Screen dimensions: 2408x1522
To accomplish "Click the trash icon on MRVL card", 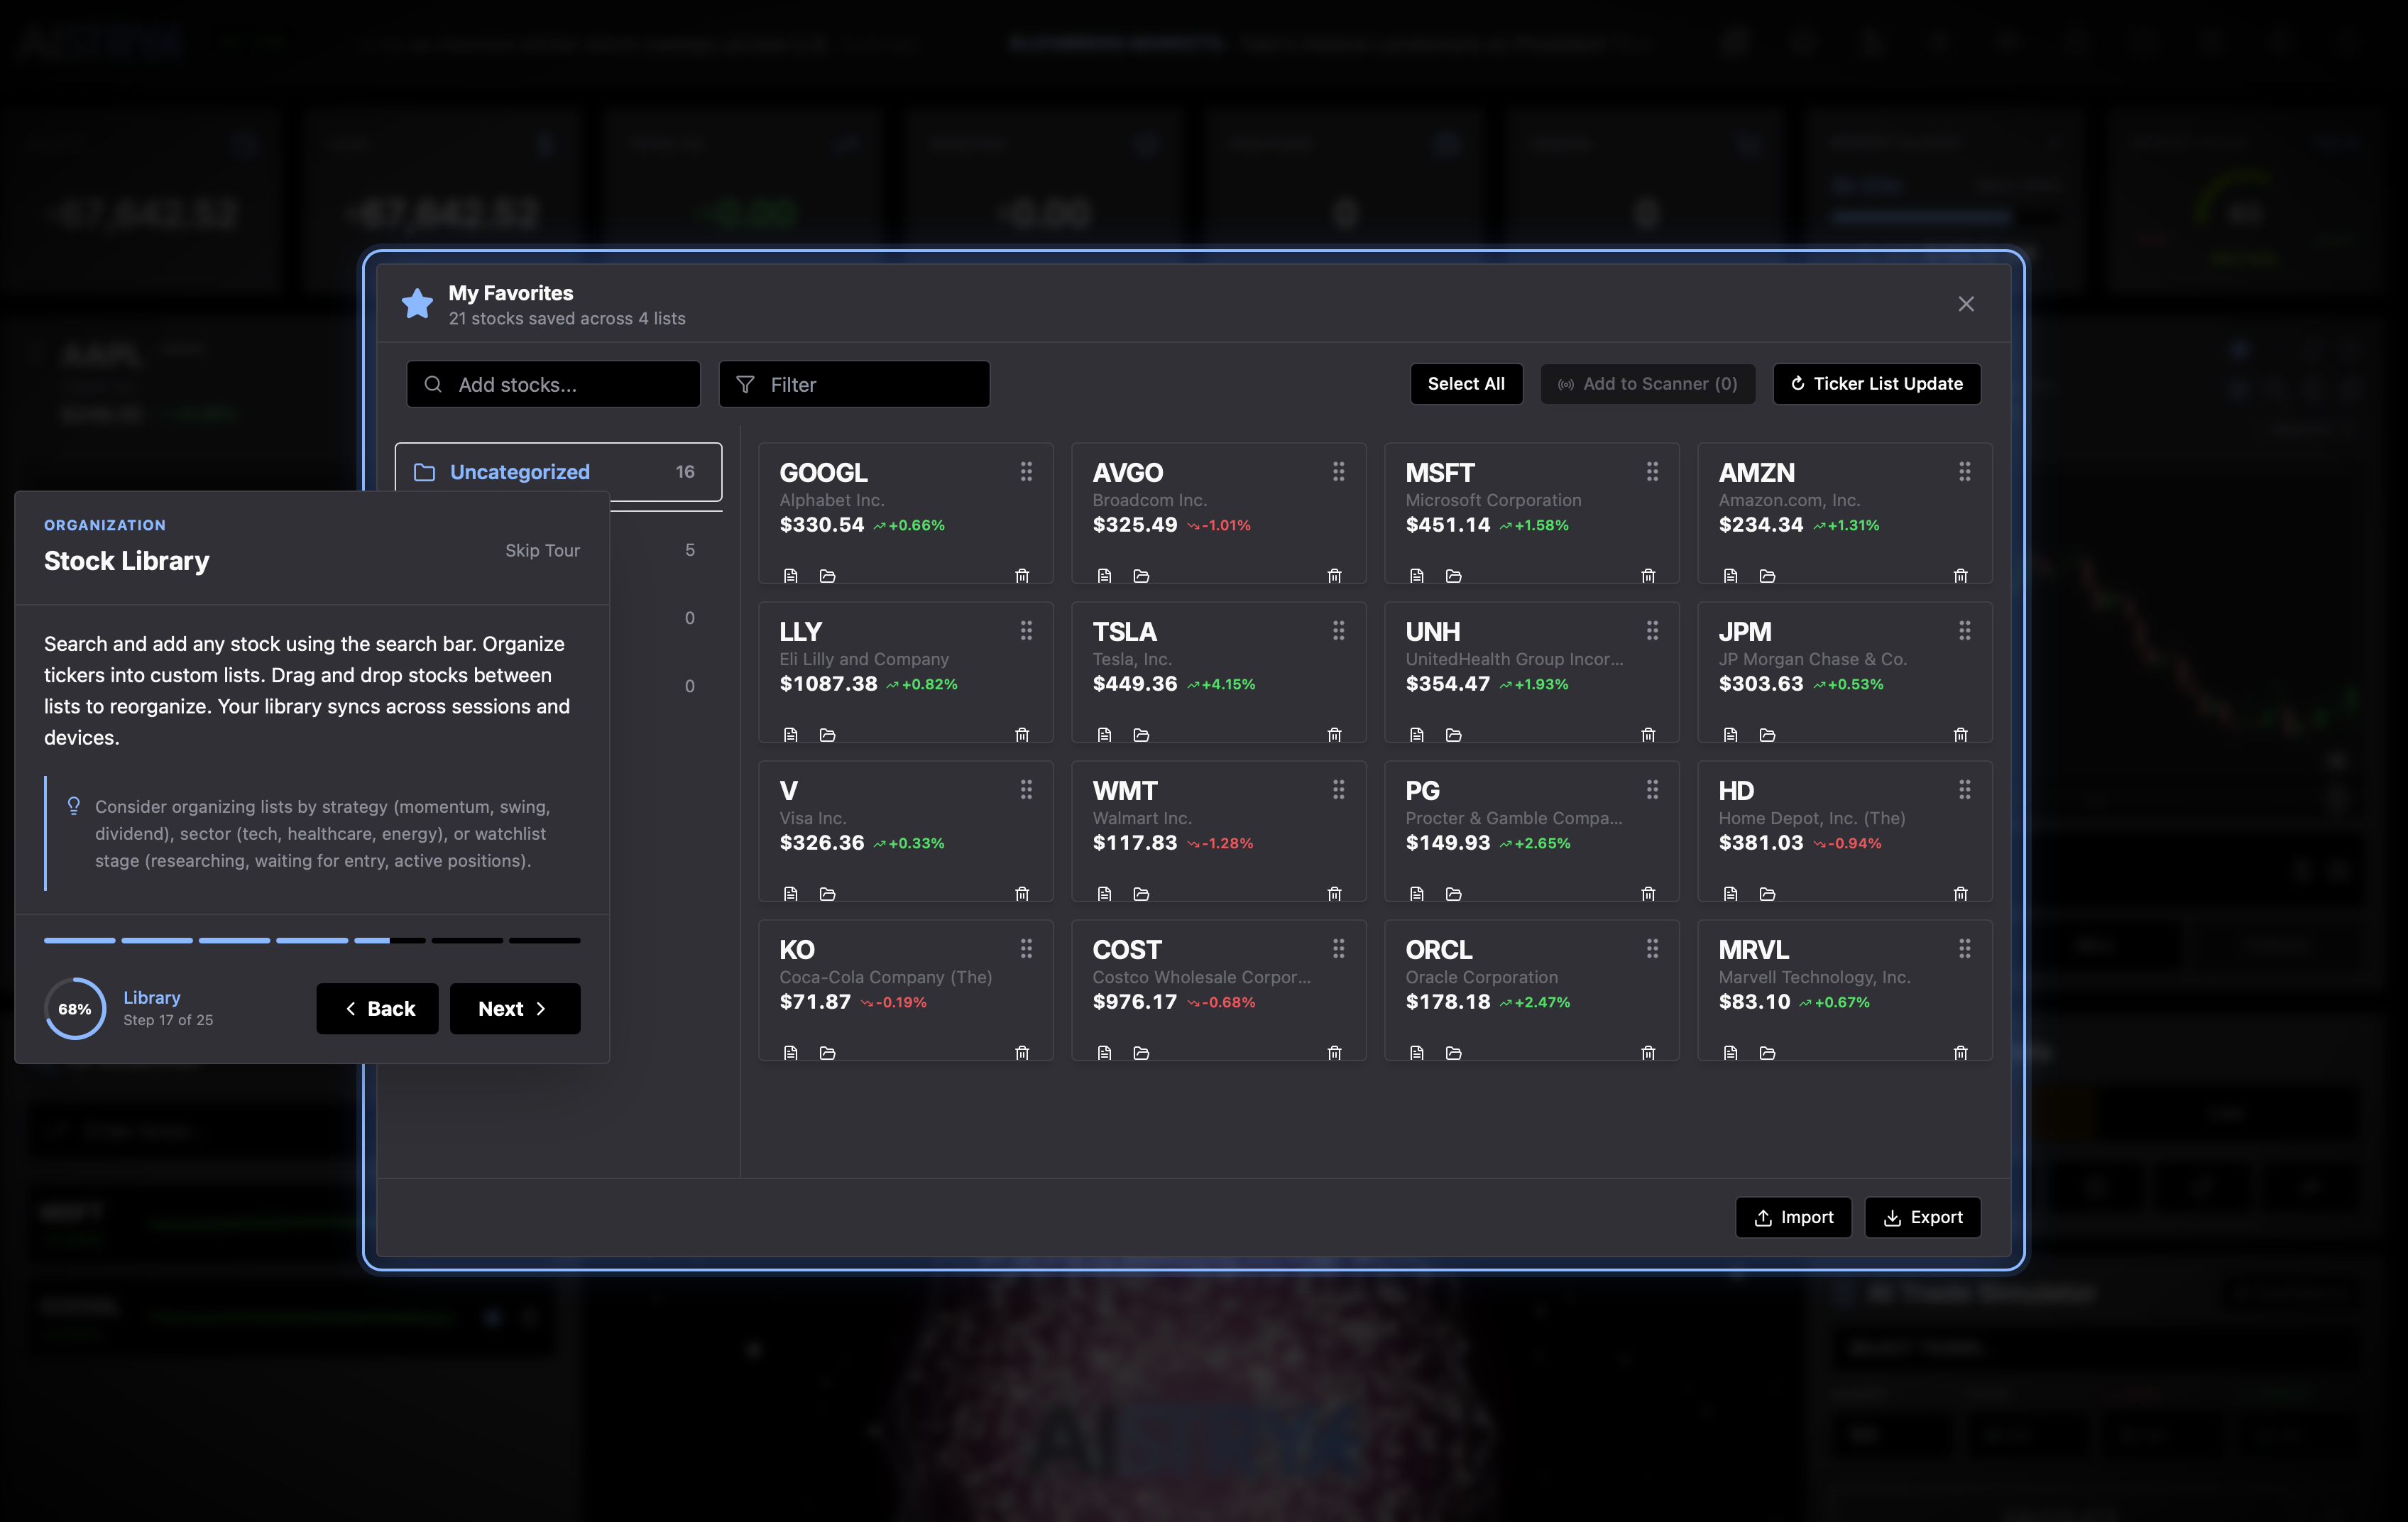I will (1960, 1052).
